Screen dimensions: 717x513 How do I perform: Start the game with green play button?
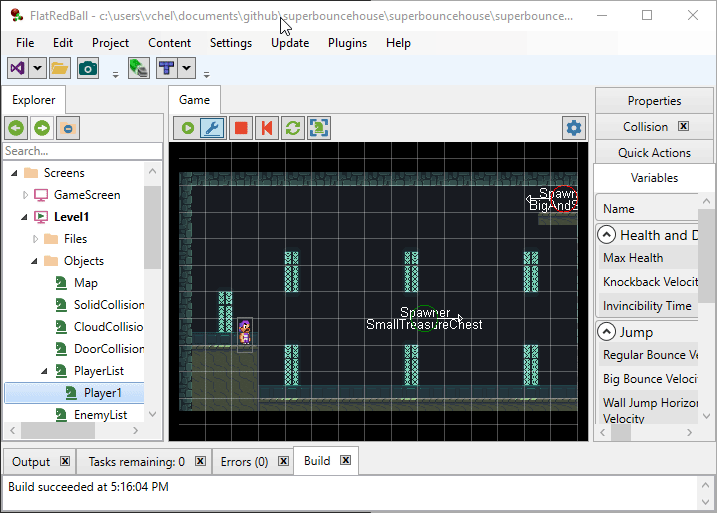point(187,128)
